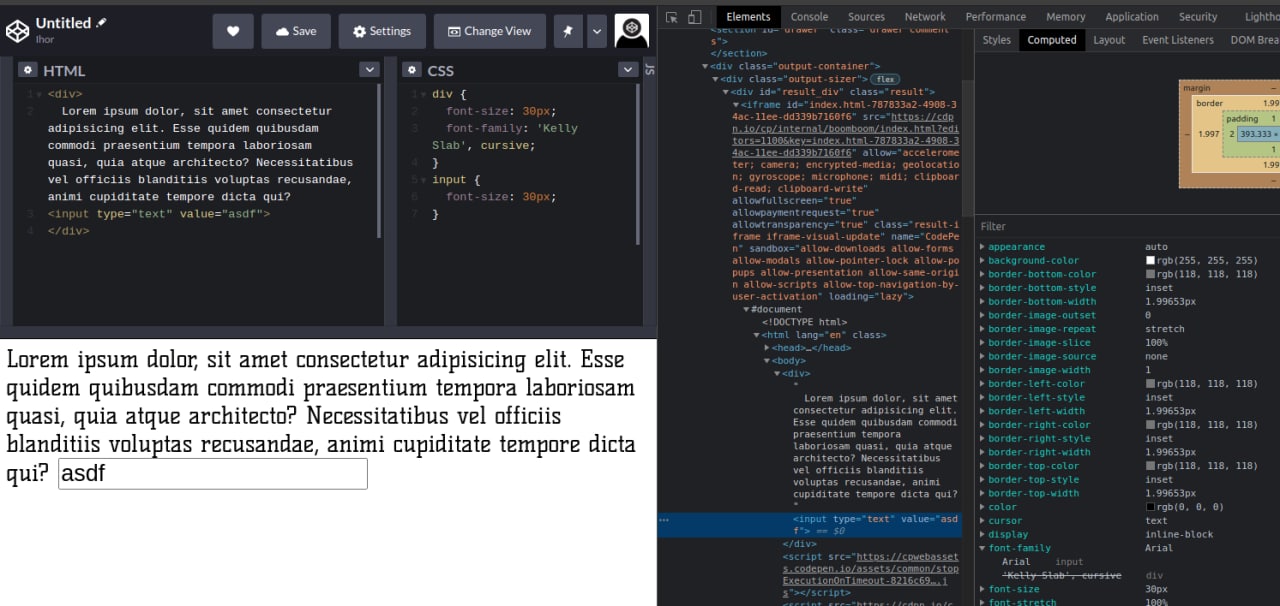
Task: Click the JS editor side tab
Action: (649, 69)
